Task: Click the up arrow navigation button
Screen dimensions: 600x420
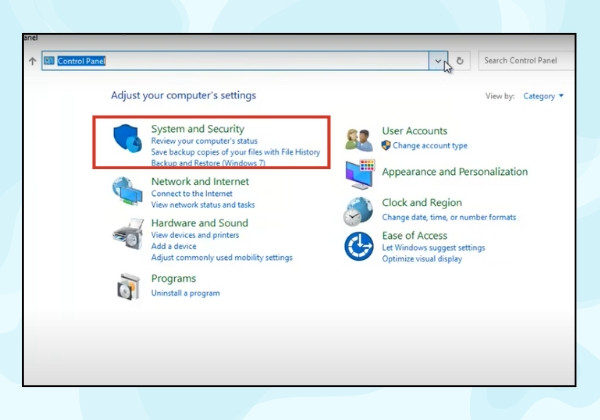Action: click(33, 61)
